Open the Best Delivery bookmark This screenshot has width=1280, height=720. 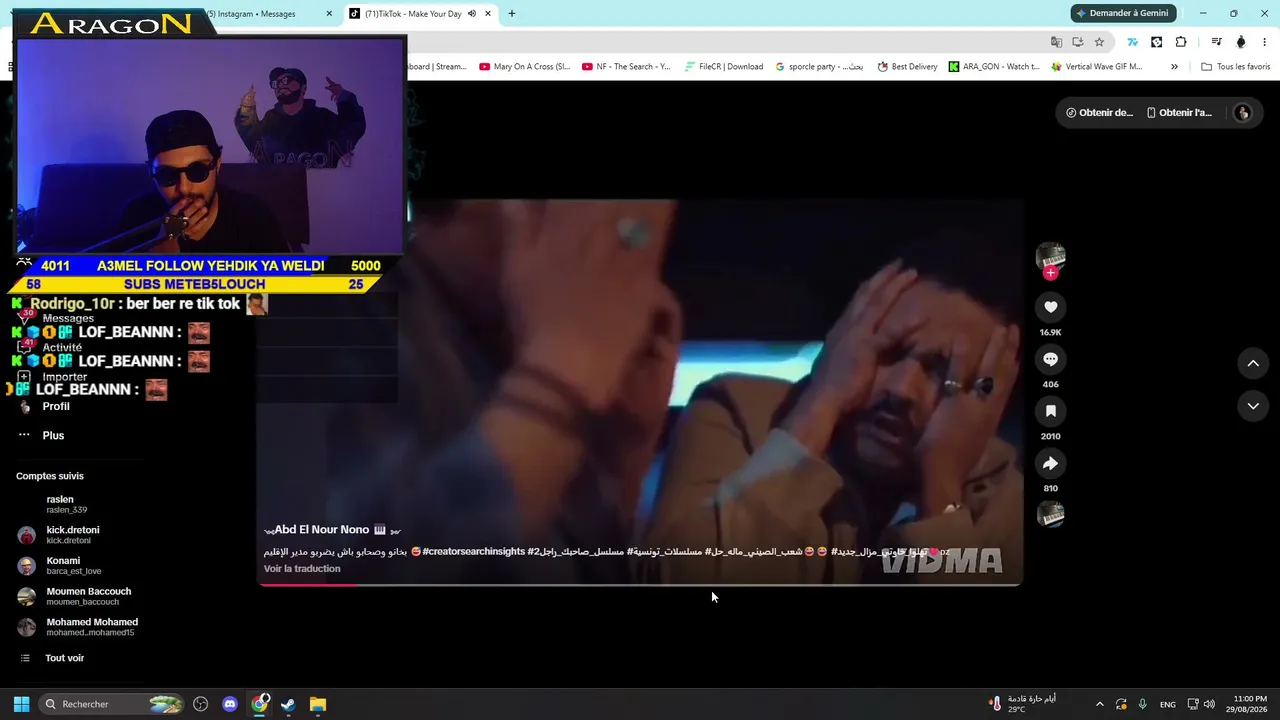[x=907, y=67]
